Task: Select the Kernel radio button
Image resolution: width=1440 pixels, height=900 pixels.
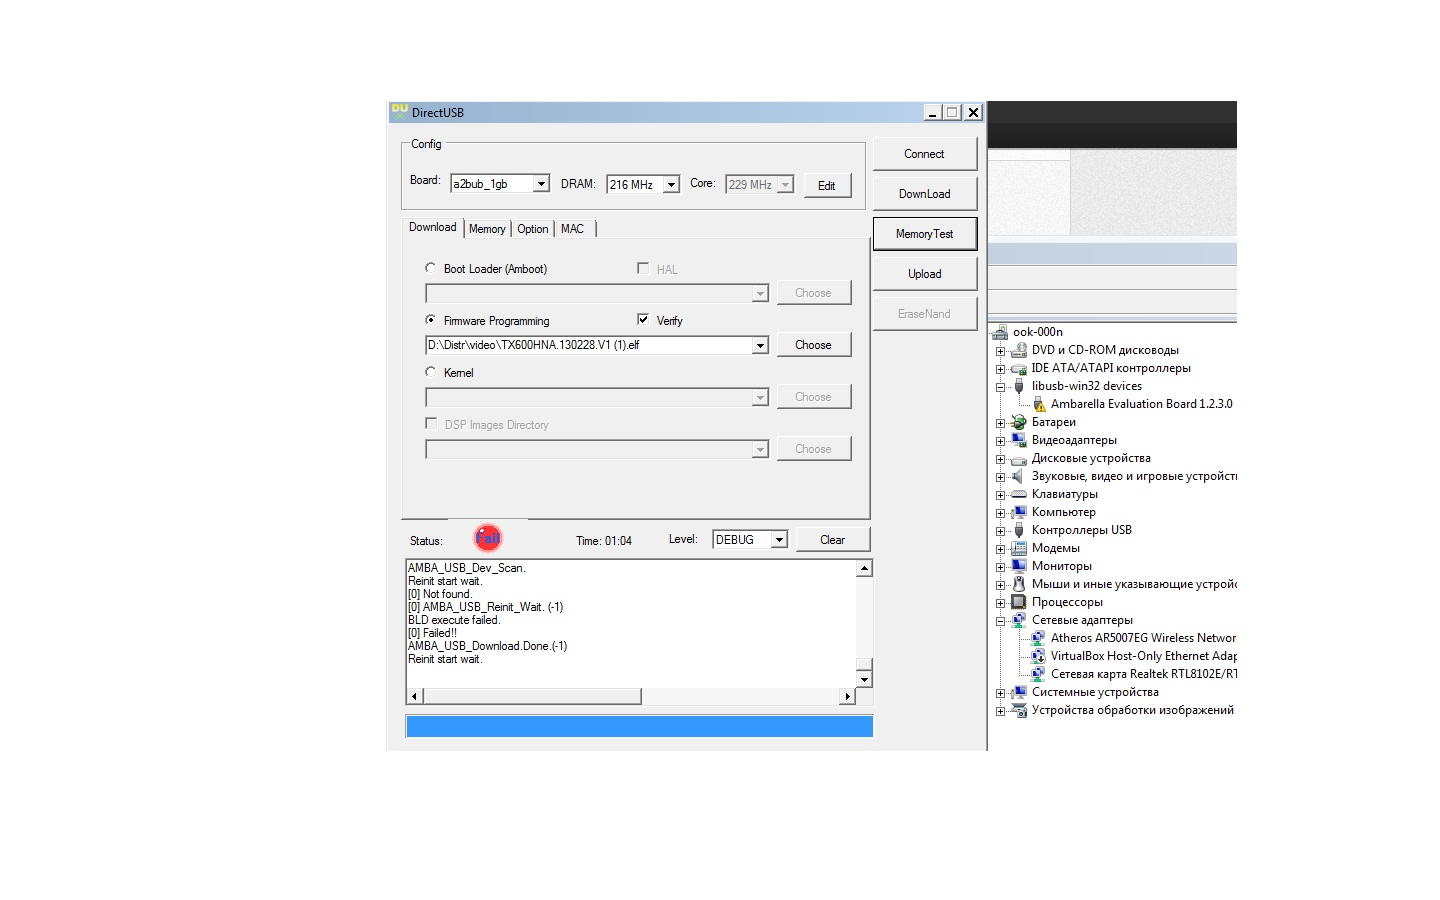Action: [x=431, y=372]
